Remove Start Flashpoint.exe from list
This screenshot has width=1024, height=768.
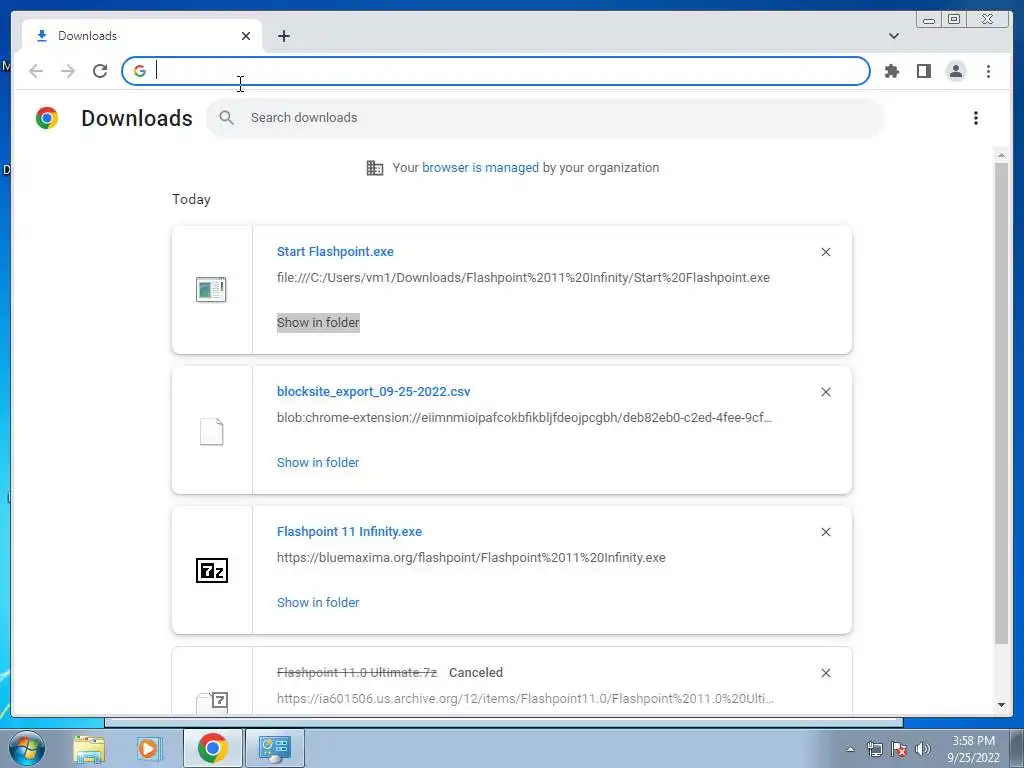point(825,252)
